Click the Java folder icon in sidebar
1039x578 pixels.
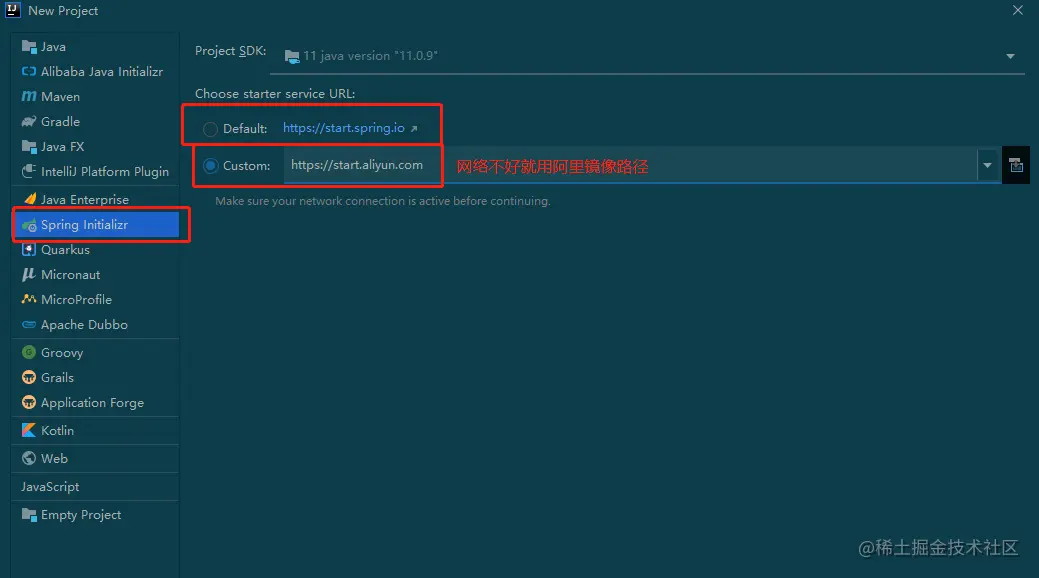28,46
